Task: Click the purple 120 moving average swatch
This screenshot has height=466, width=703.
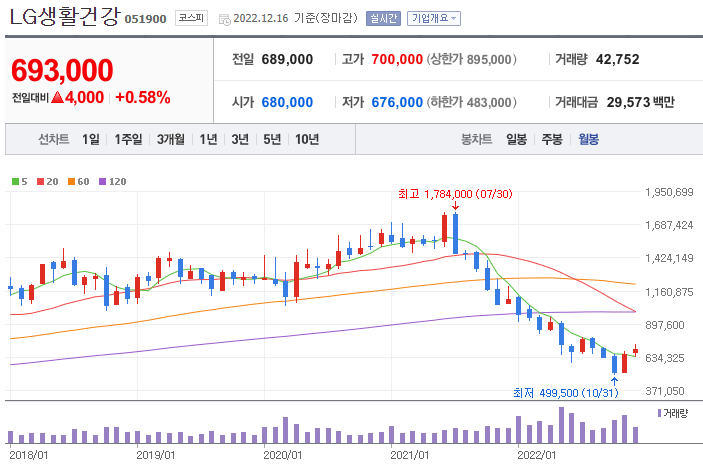Action: tap(103, 182)
